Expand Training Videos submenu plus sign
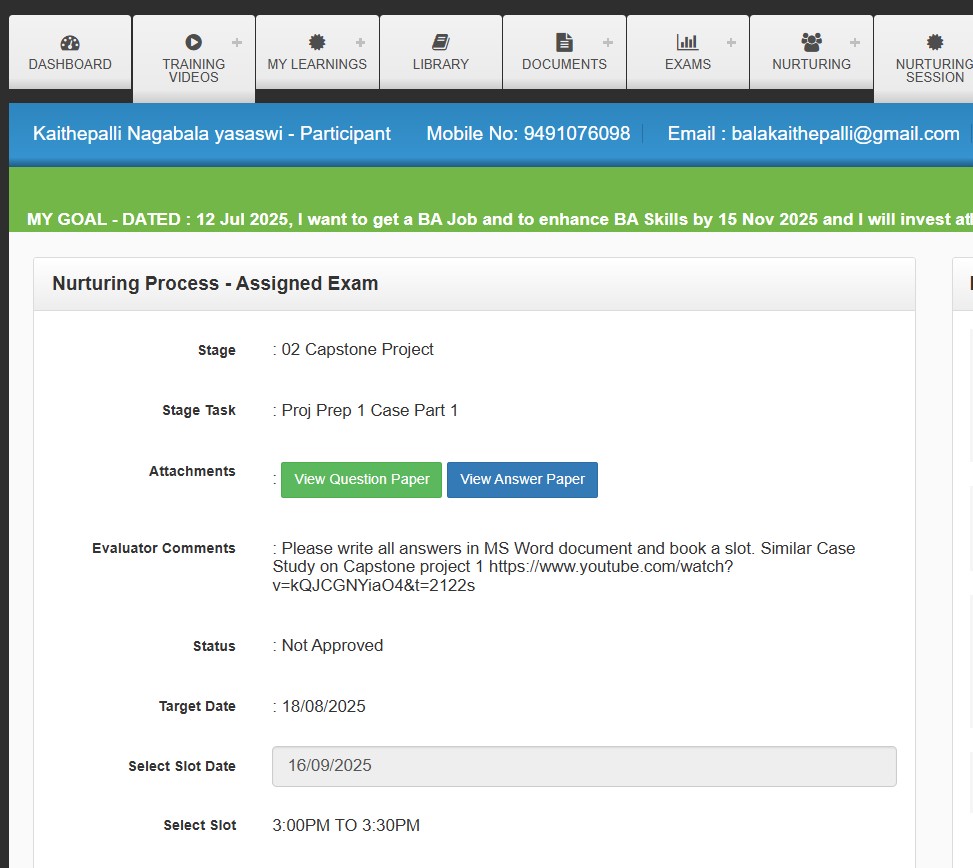 point(237,42)
